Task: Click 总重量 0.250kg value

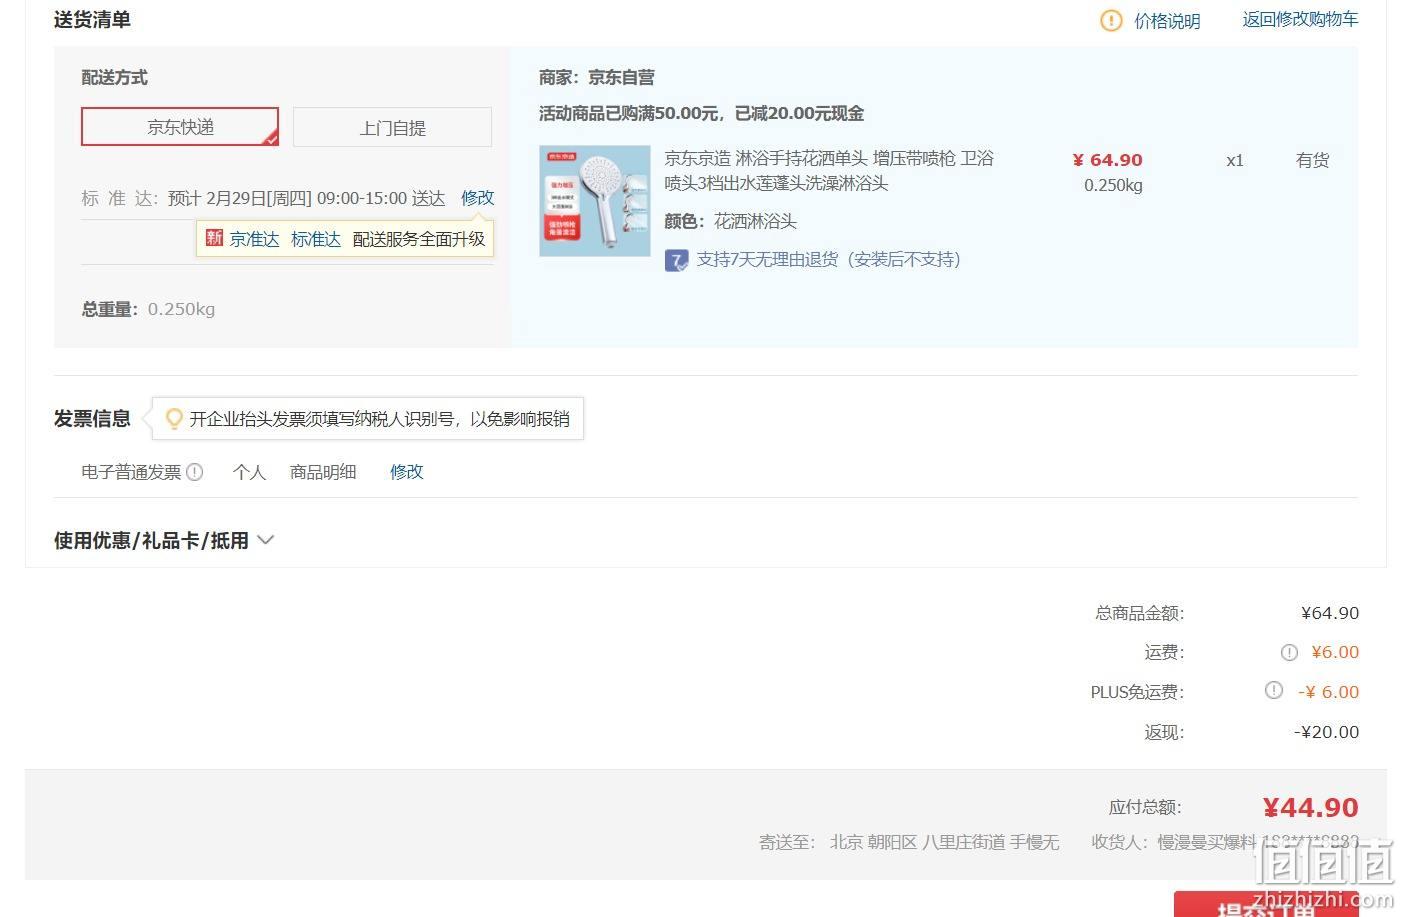Action: click(181, 309)
